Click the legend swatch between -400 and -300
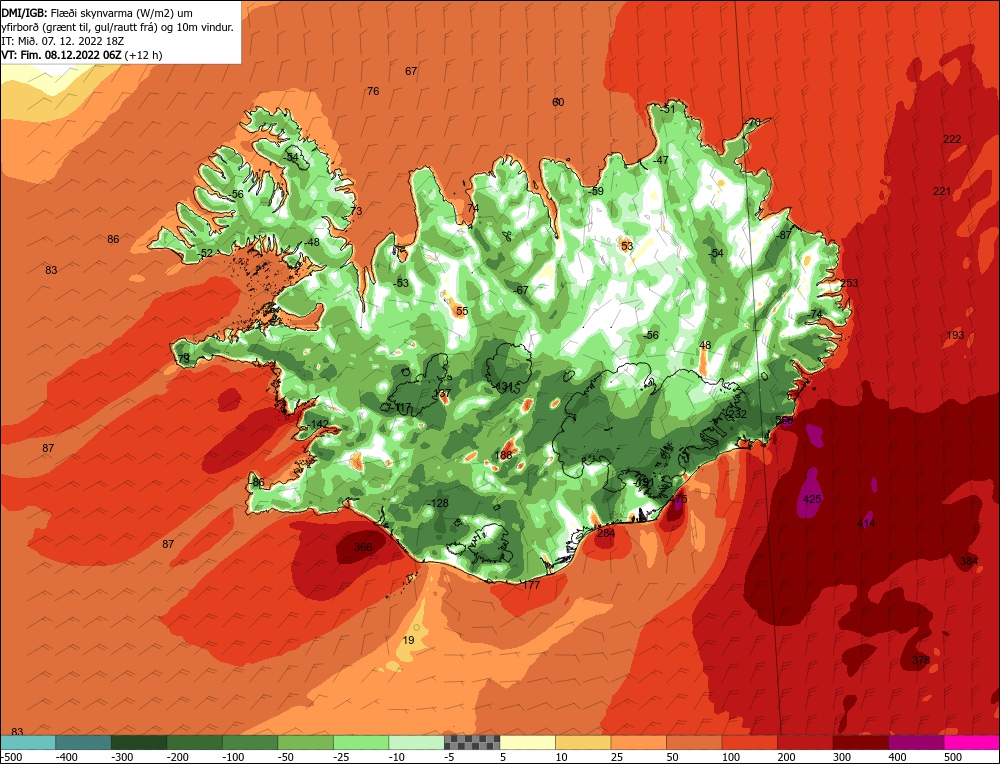The height and width of the screenshot is (764, 1000). (x=84, y=742)
